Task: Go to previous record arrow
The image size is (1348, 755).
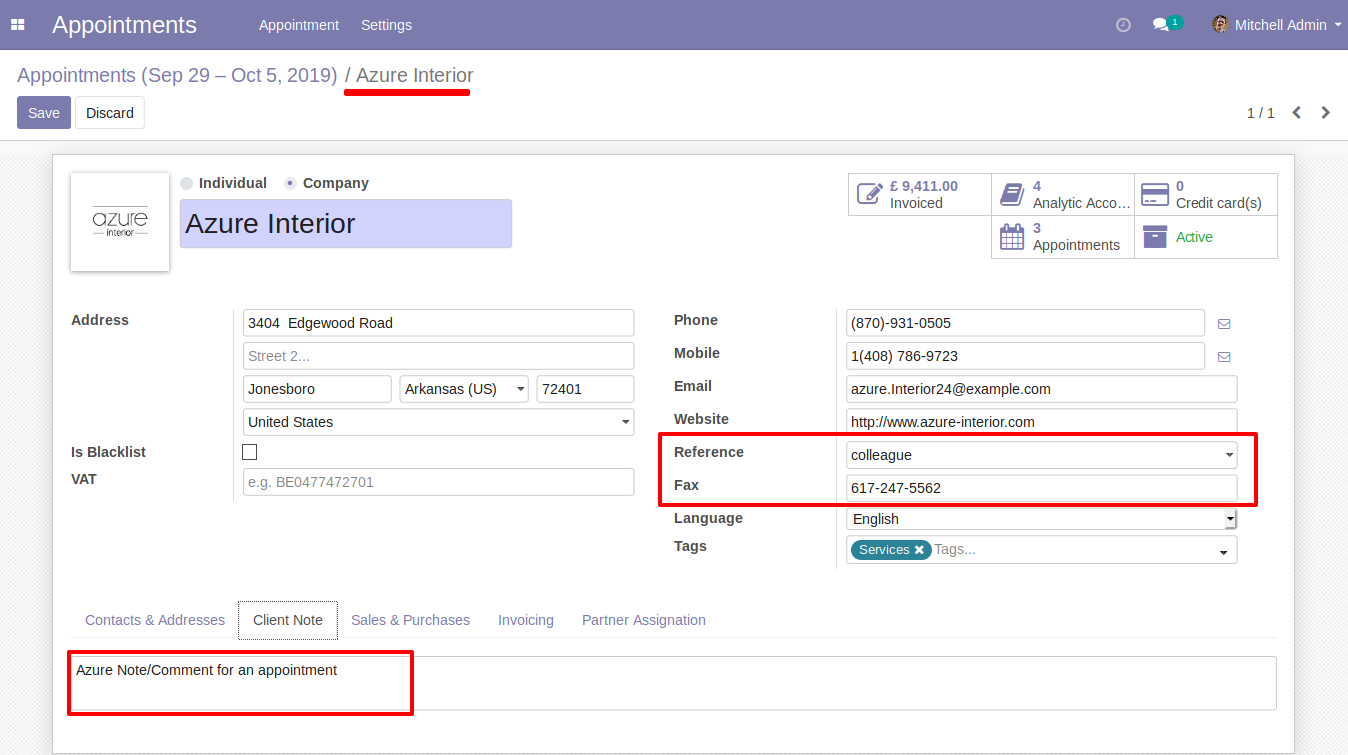Action: [1297, 113]
